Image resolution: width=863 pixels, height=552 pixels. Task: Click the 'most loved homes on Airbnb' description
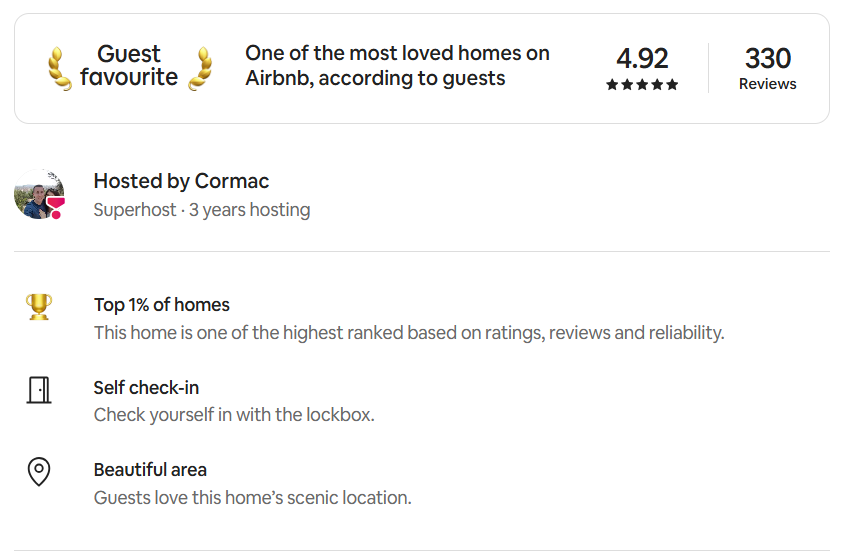point(397,66)
